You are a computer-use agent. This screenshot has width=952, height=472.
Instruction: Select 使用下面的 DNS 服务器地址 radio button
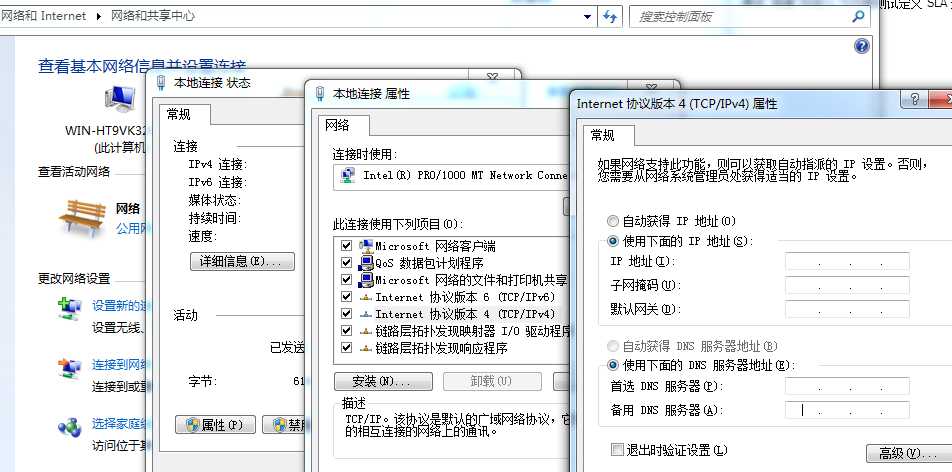pyautogui.click(x=613, y=365)
